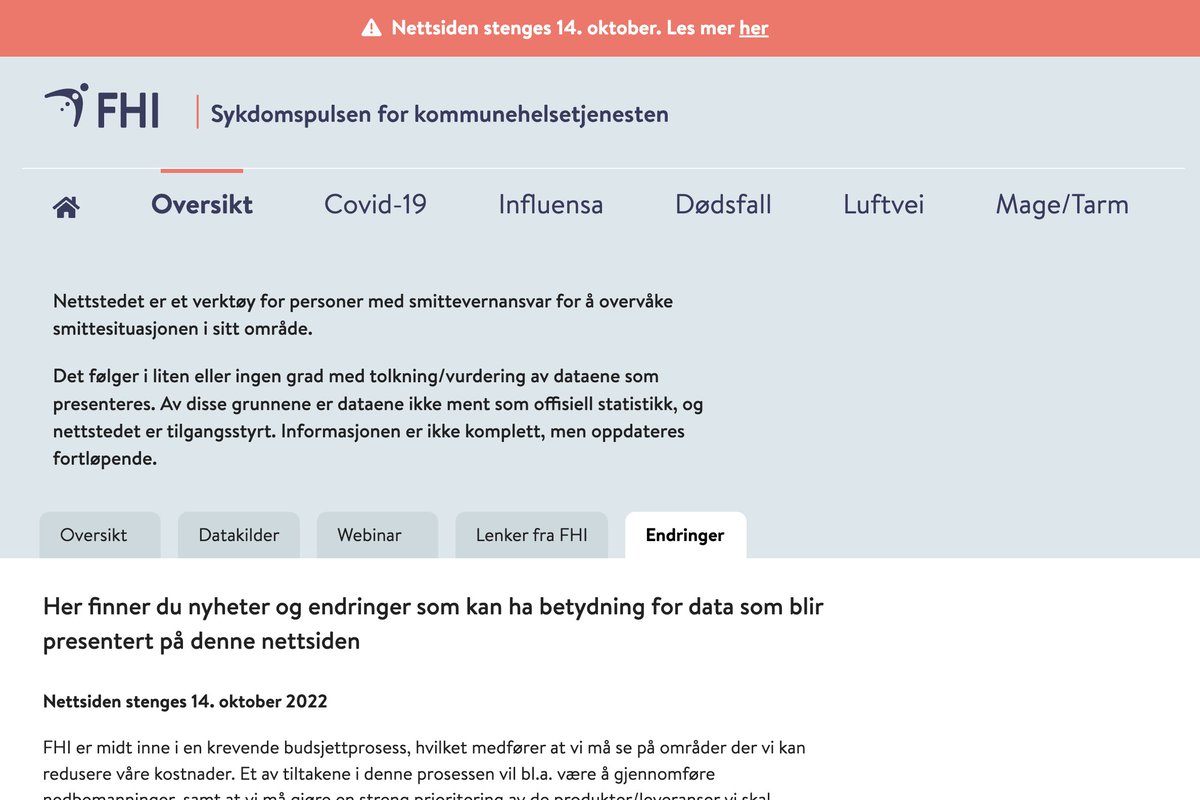Open the Influensa section
The width and height of the screenshot is (1200, 800).
point(551,204)
